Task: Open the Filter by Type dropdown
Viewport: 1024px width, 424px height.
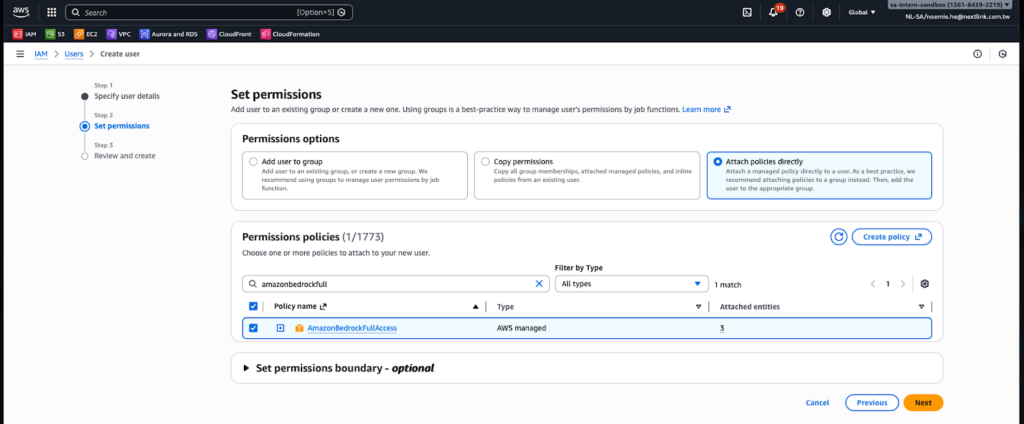Action: (632, 284)
